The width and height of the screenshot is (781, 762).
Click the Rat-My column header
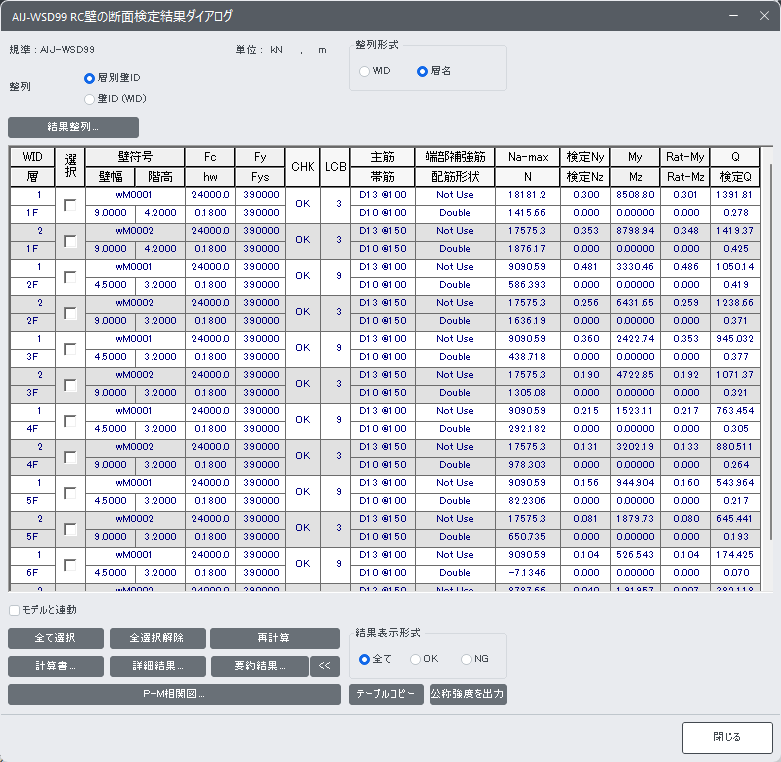[x=685, y=157]
